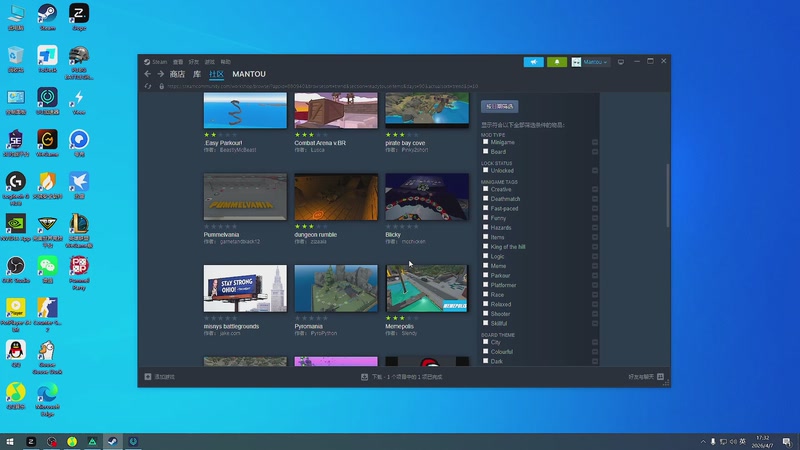Open Logitech G HUB desktop icon

pos(16,188)
